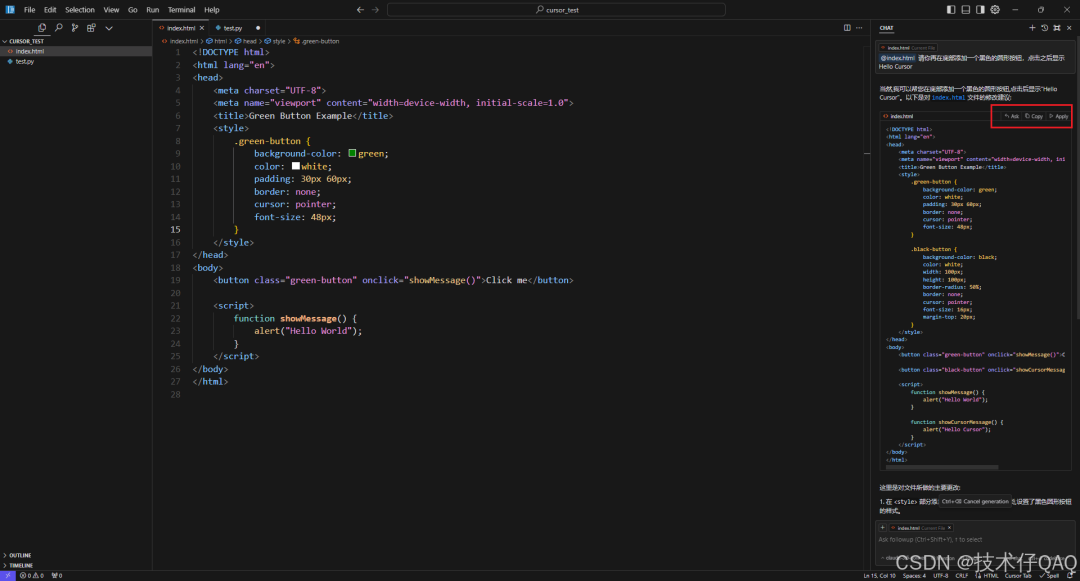Remove index.html current file context chip
This screenshot has width=1080, height=581.
(x=949, y=528)
